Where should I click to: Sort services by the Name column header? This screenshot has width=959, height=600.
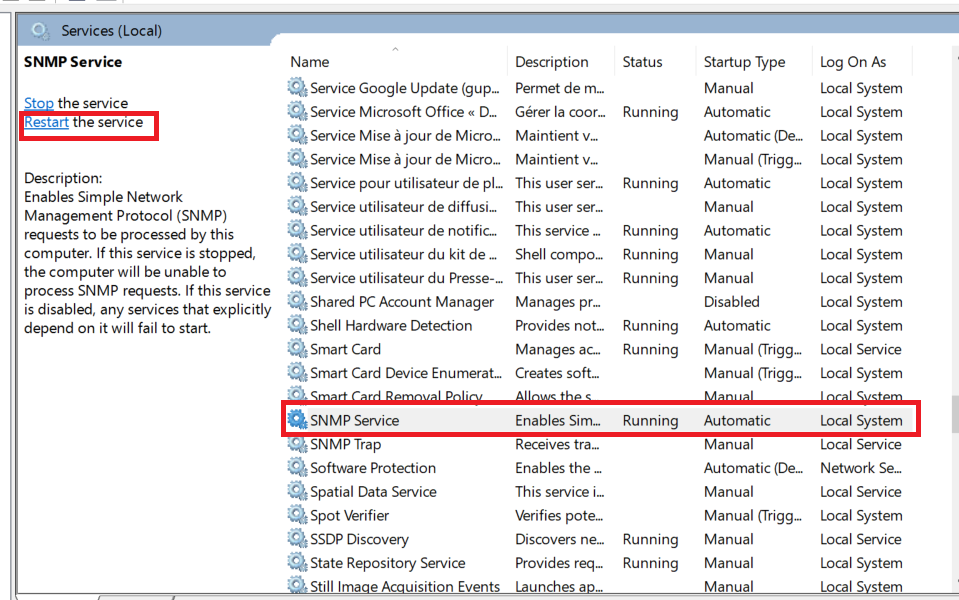click(310, 62)
